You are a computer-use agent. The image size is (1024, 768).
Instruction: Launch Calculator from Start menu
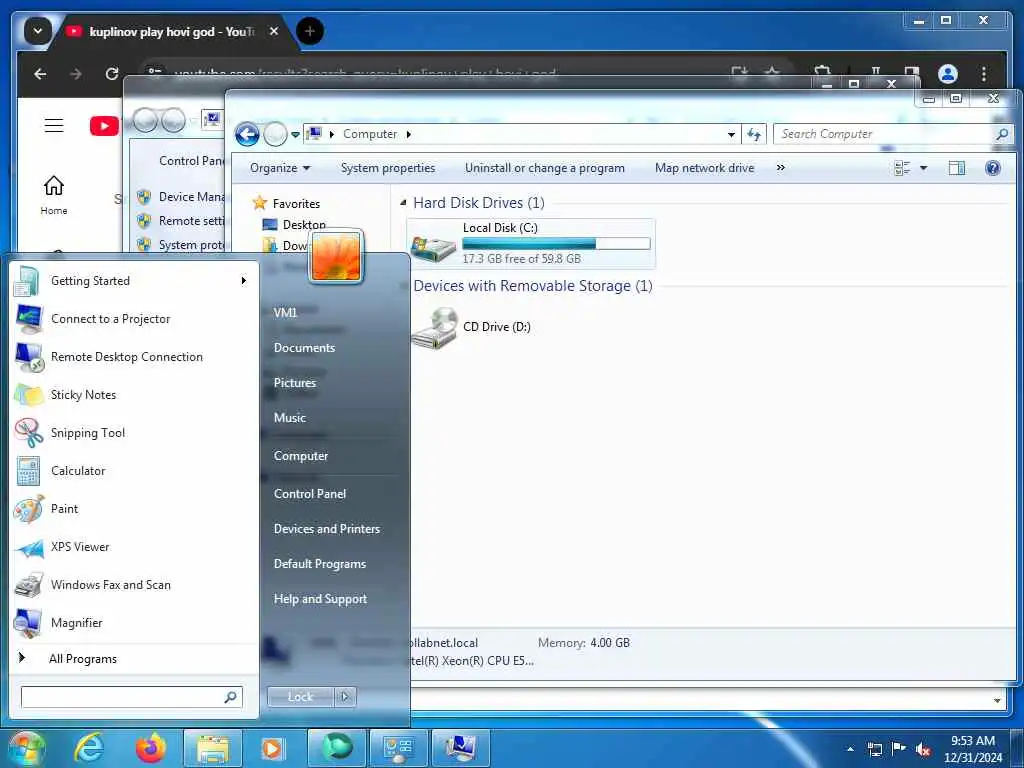134,471
